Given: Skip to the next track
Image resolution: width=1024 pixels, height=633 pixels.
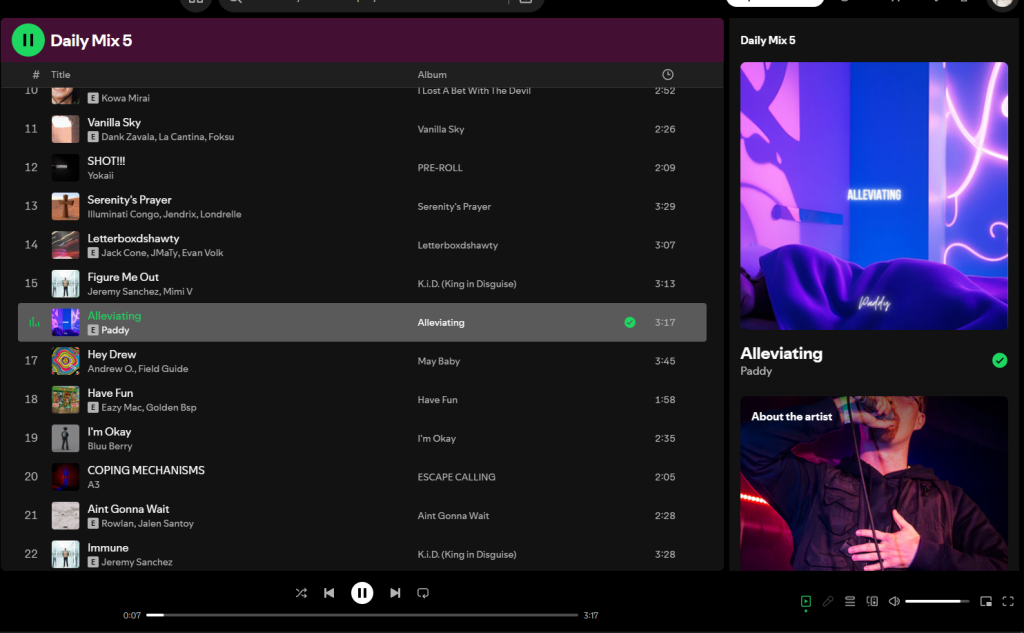Looking at the screenshot, I should 395,593.
